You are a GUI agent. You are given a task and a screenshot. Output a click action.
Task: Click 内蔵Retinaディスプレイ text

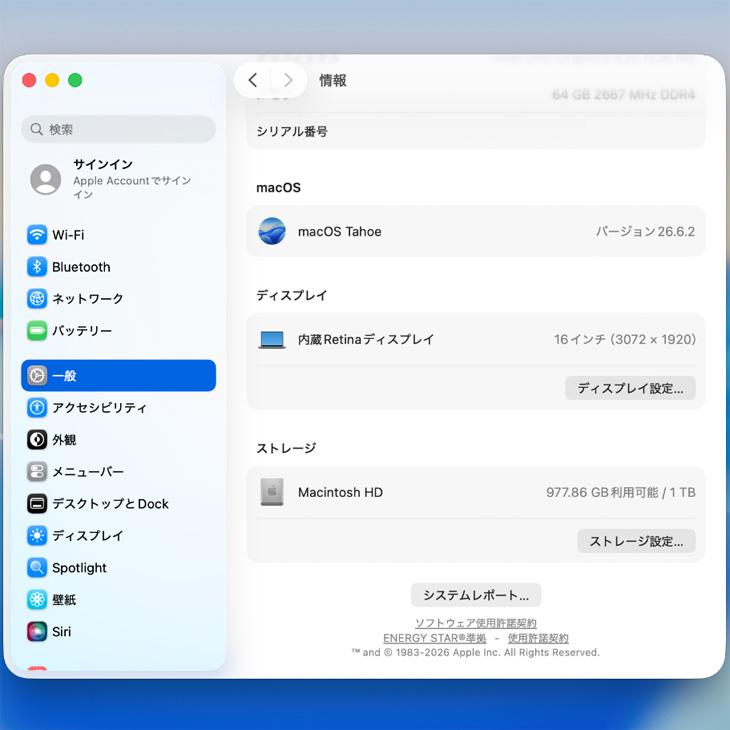point(366,339)
